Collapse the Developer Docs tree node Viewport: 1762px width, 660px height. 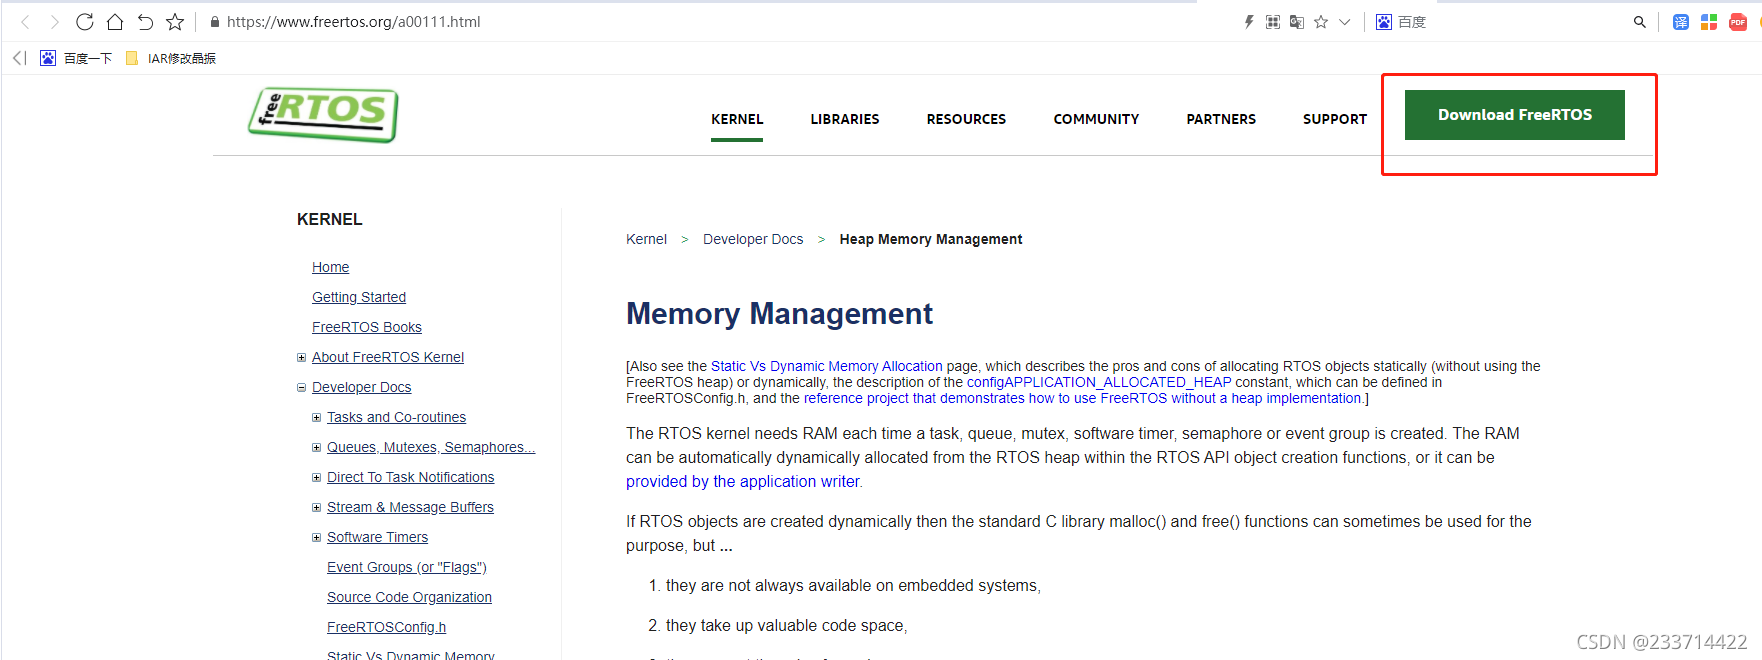tap(301, 387)
